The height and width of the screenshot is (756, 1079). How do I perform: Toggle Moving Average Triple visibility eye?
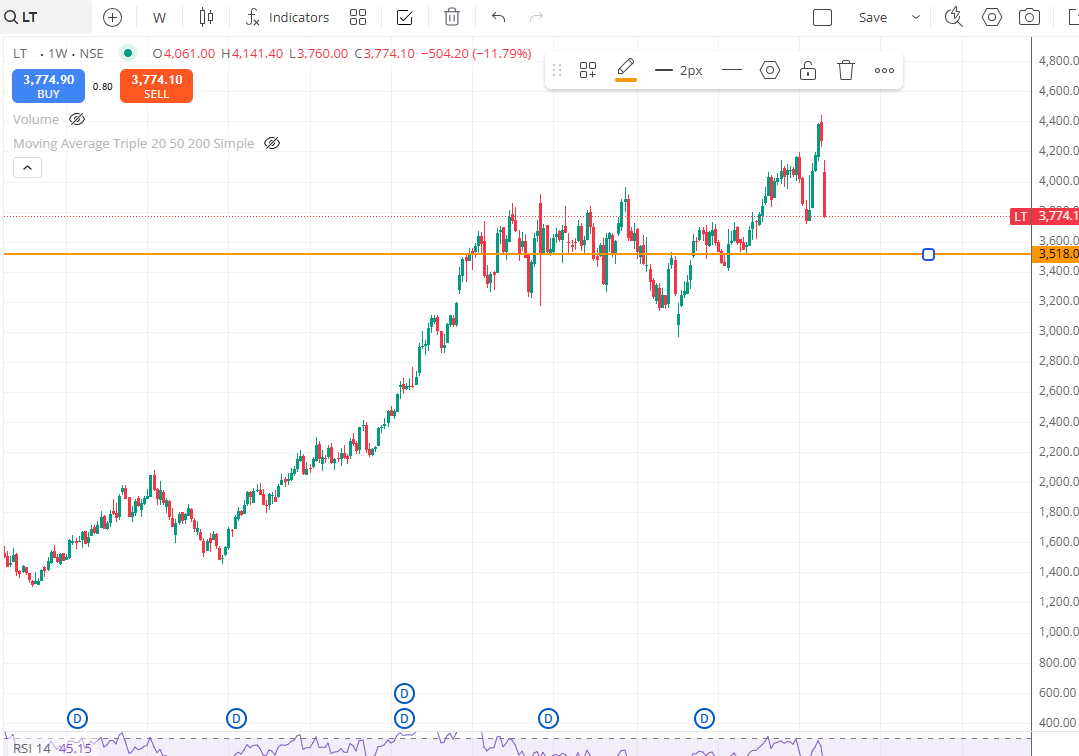(x=272, y=143)
